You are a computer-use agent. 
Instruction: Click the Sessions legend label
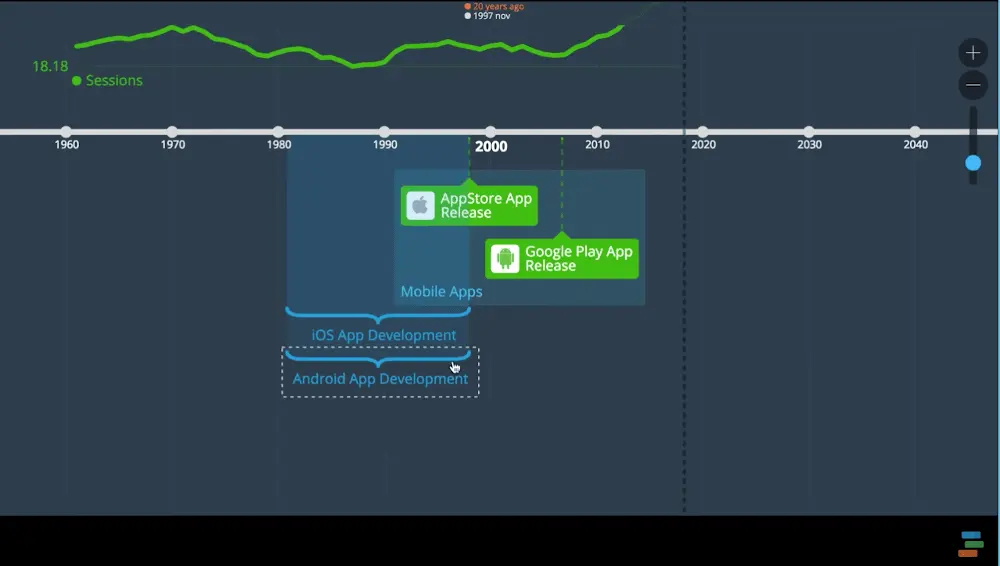coord(114,80)
